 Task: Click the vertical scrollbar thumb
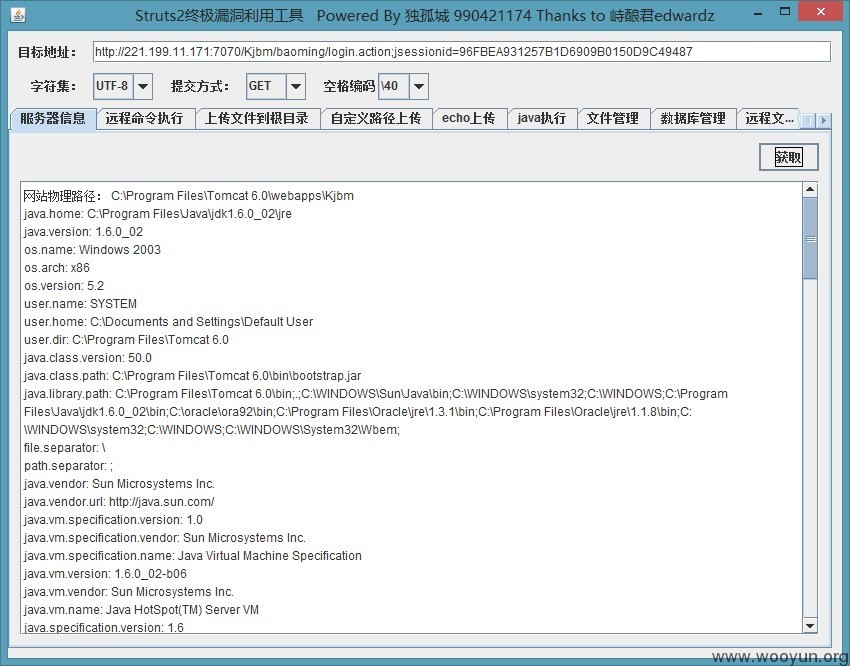pos(810,238)
